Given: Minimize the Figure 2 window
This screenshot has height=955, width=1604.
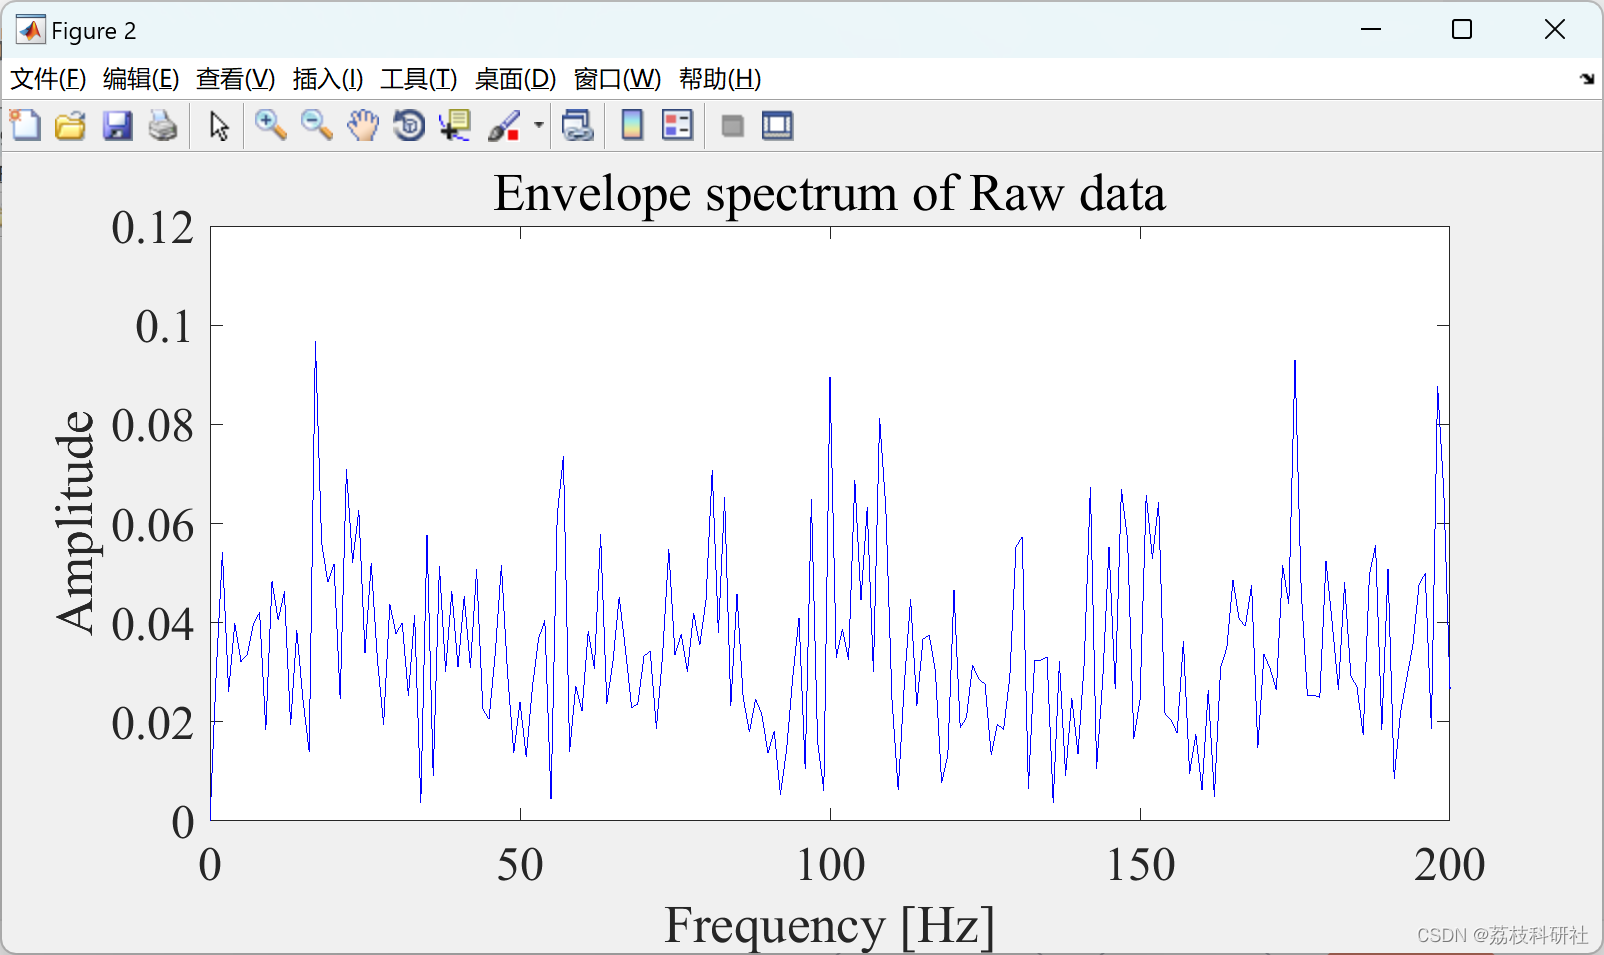Looking at the screenshot, I should tap(1371, 30).
